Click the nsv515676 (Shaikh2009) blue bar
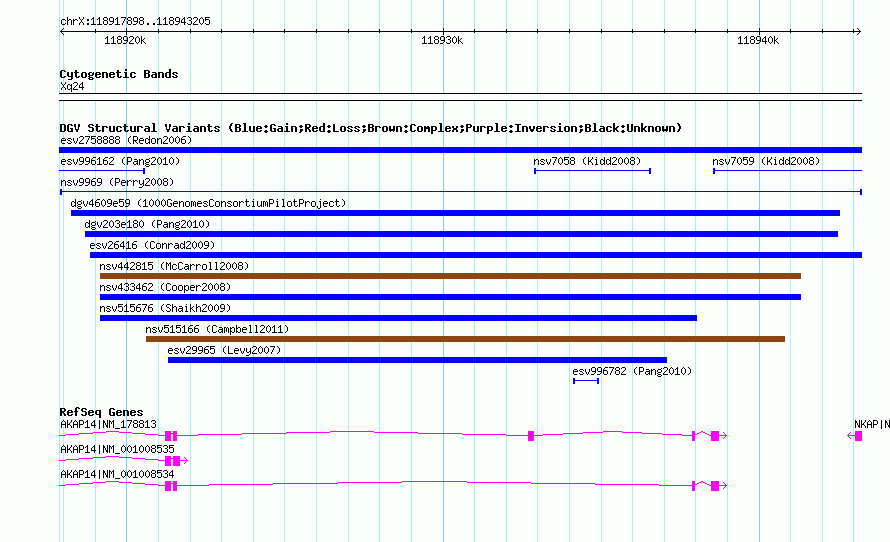The height and width of the screenshot is (542, 890). (398, 318)
